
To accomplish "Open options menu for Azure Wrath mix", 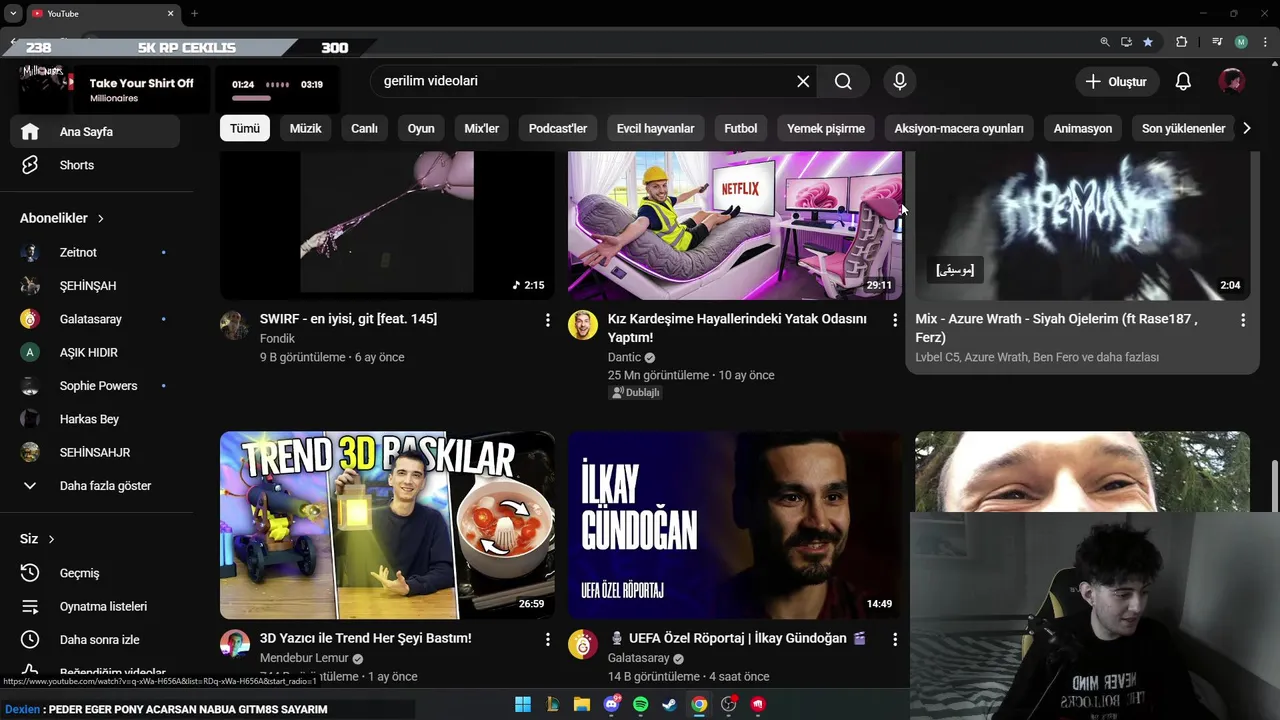I will [1243, 320].
